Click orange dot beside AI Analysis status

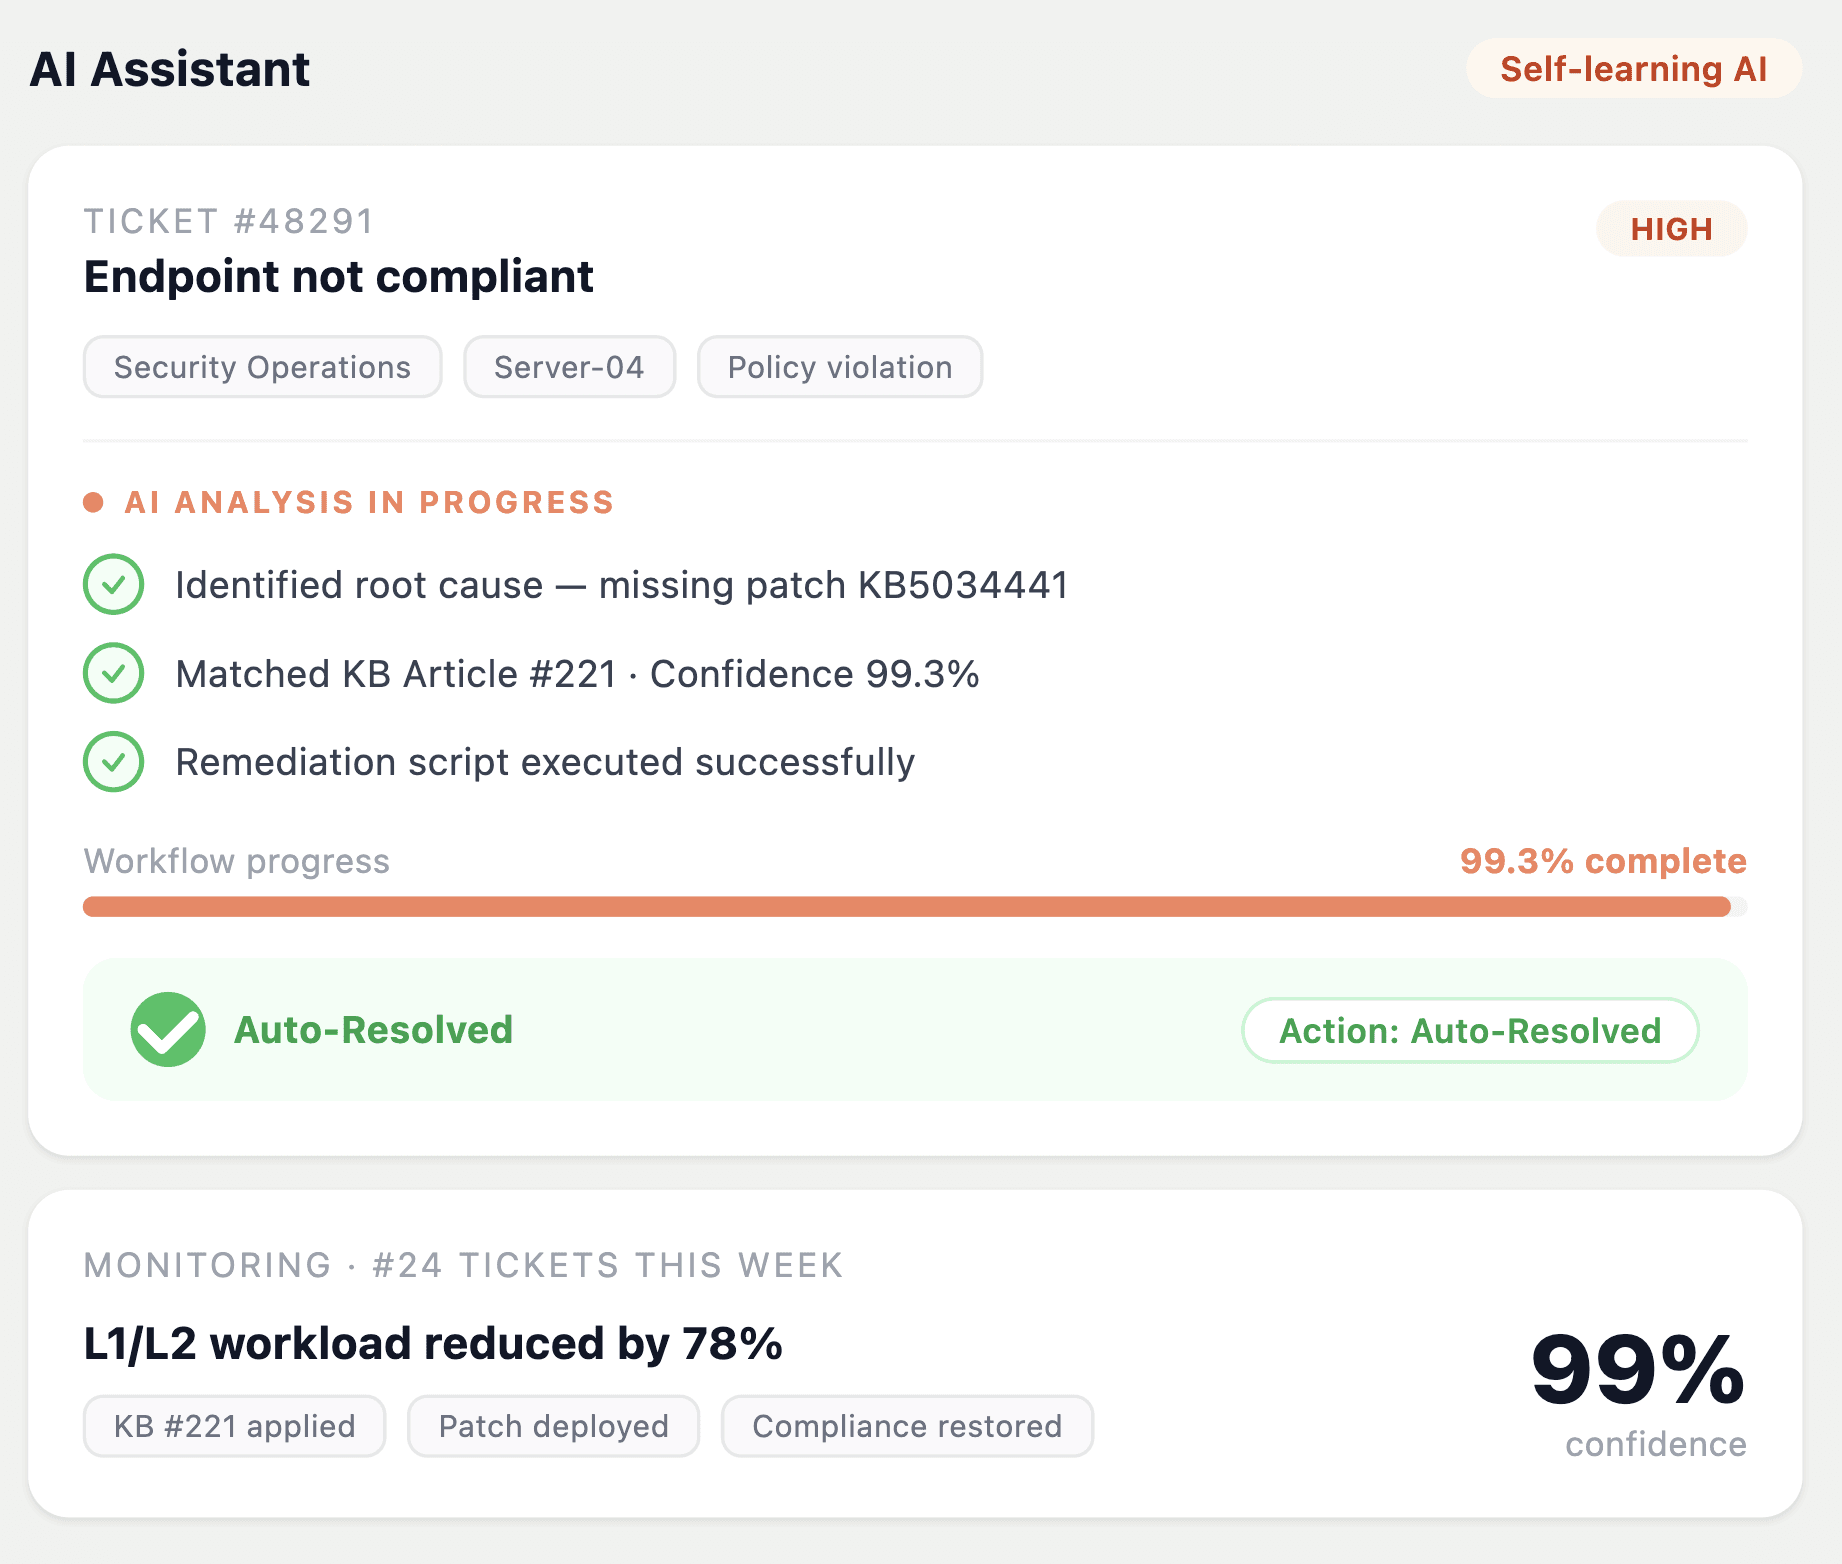tap(93, 502)
